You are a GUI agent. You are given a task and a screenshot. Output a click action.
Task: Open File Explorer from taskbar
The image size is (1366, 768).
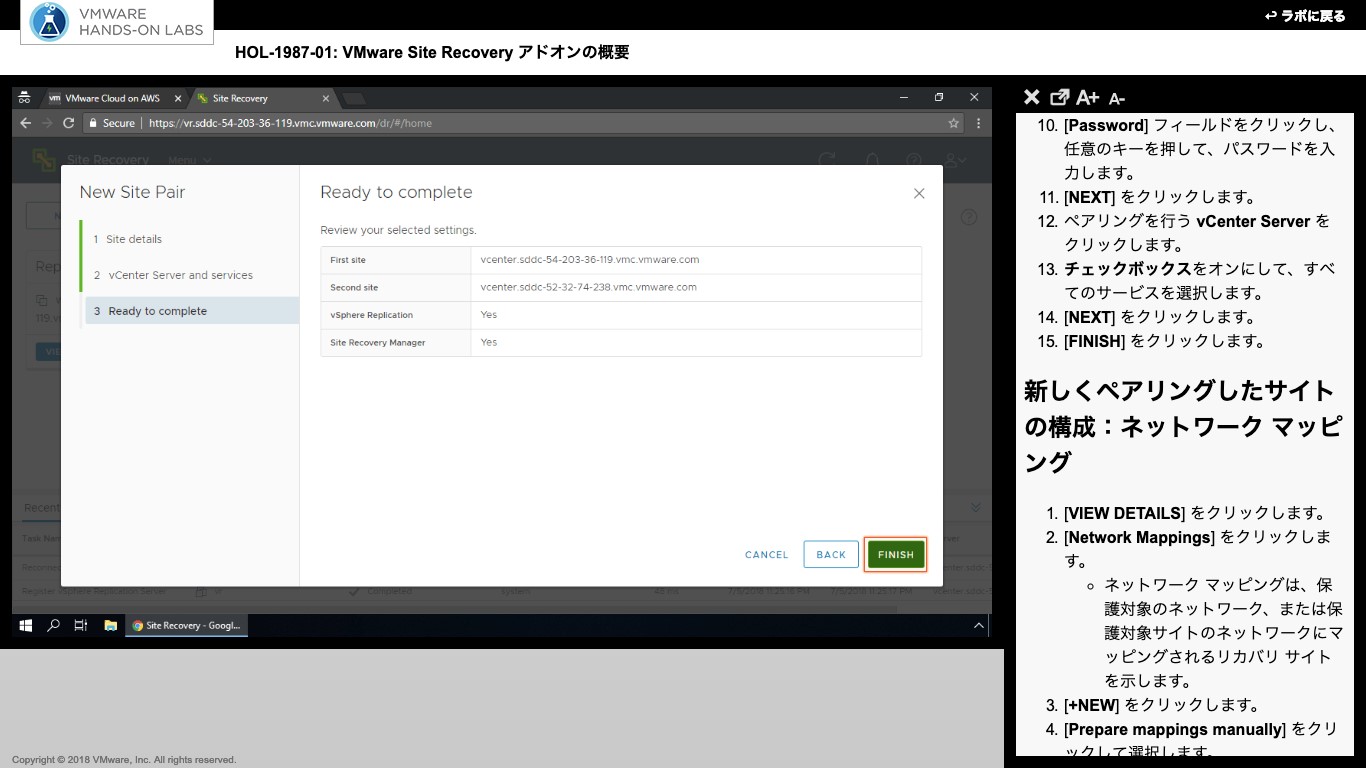click(110, 625)
